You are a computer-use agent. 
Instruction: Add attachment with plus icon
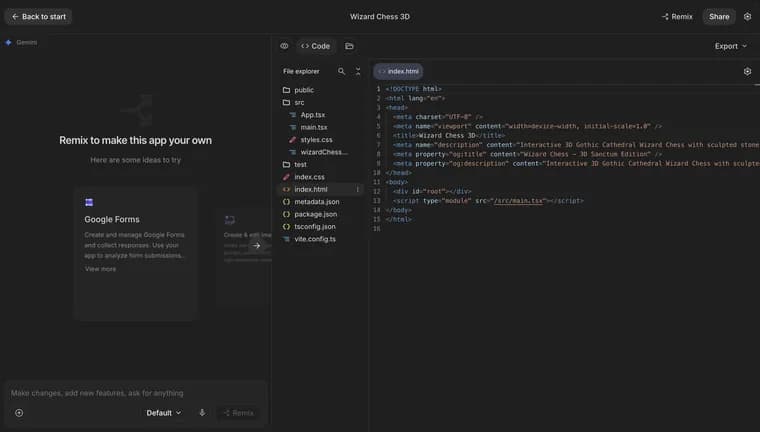click(19, 413)
